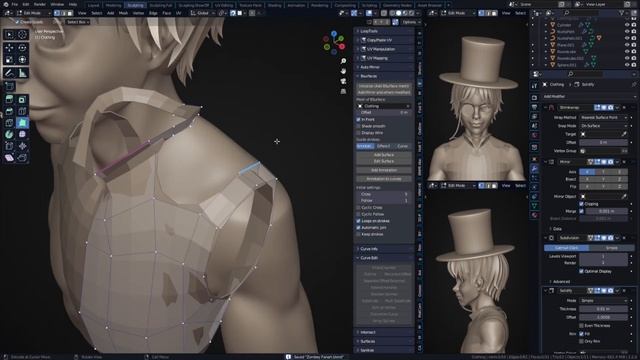
Task: Click the viewport zoom magnifier icon
Action: click(x=343, y=61)
